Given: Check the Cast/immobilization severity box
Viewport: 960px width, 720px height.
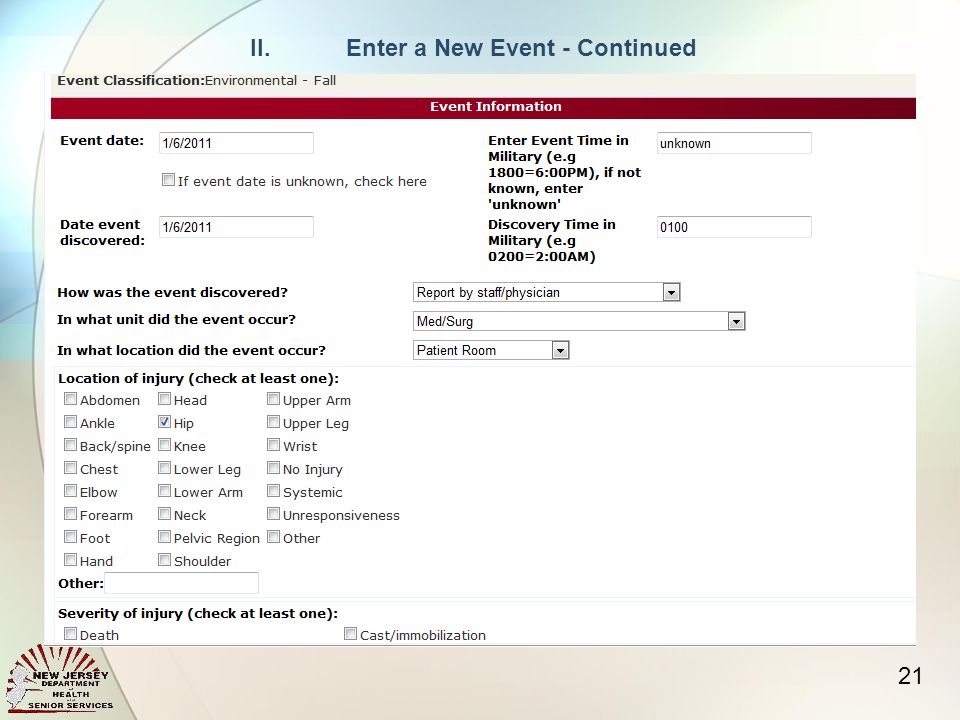Looking at the screenshot, I should [350, 634].
